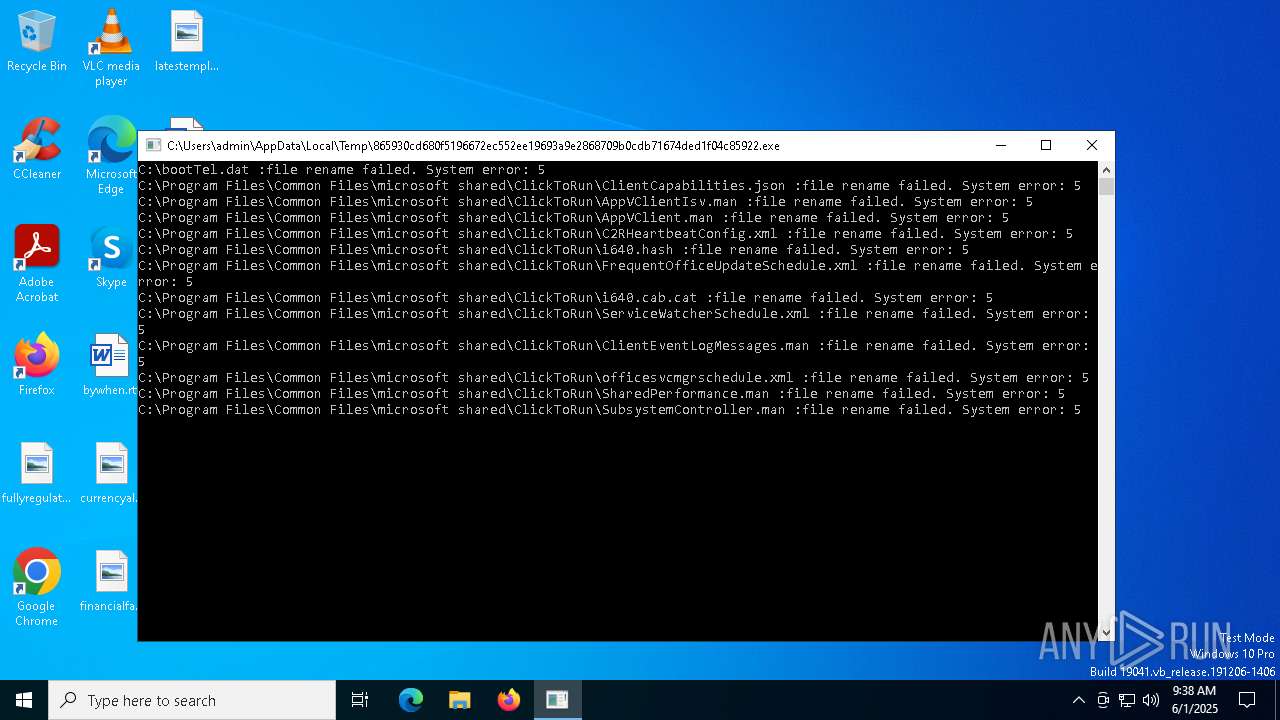Open the clock showing 9:38 AM

click(x=1195, y=700)
